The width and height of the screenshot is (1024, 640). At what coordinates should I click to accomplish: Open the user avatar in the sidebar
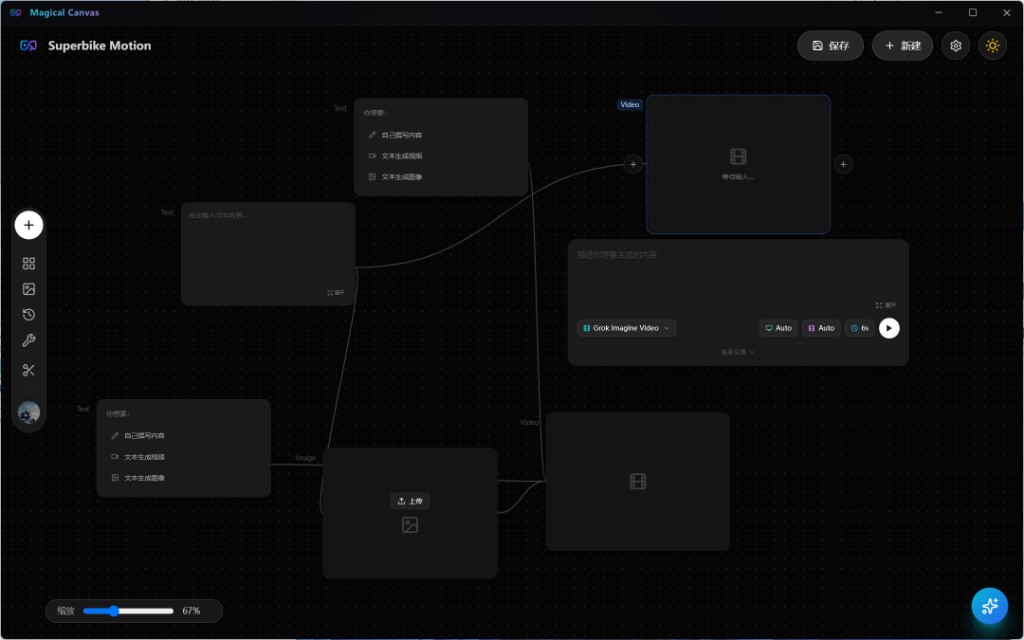(29, 413)
